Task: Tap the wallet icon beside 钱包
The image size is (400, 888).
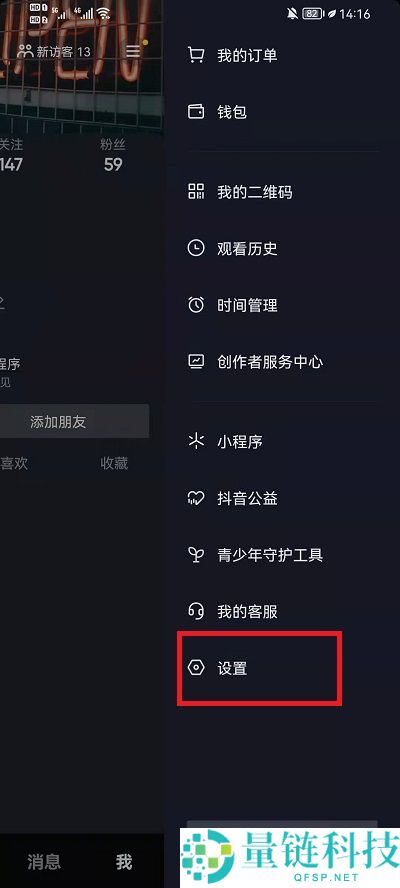Action: click(196, 112)
